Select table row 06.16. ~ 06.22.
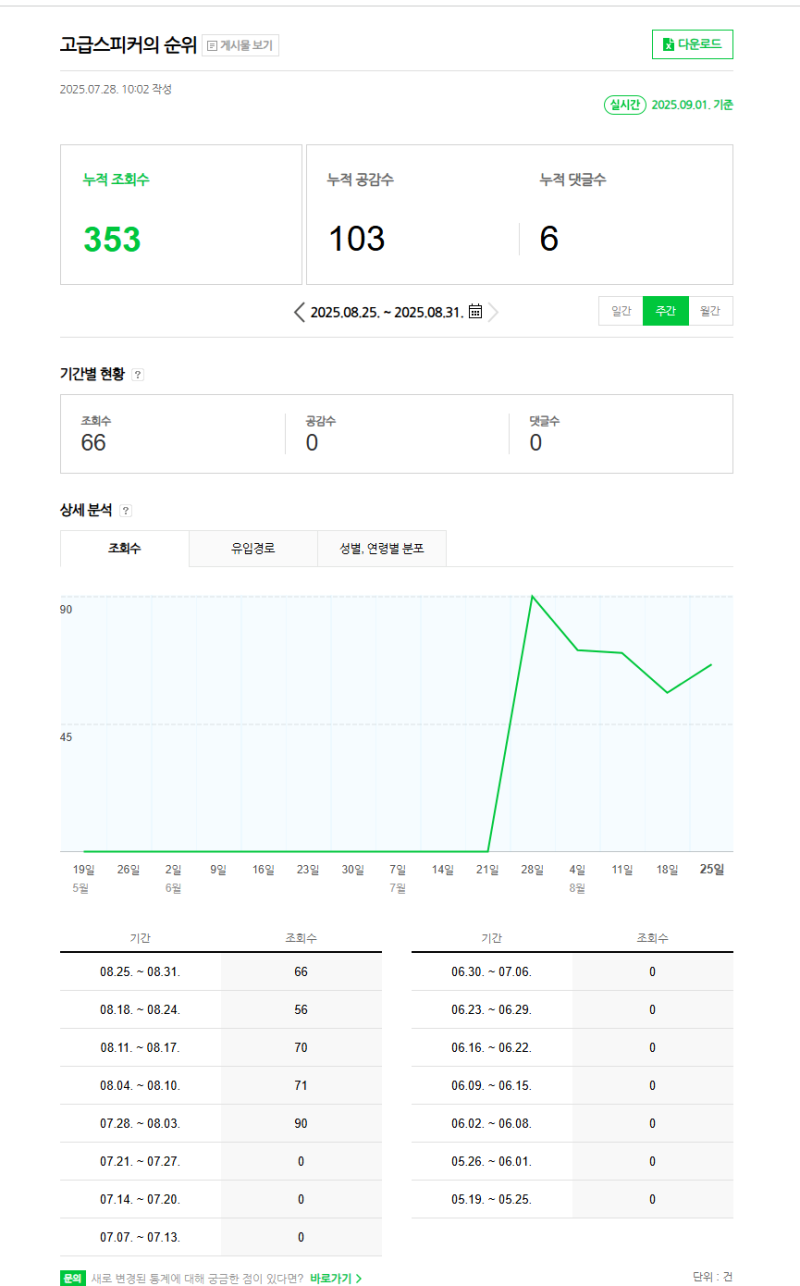Viewport: 800px width, 1286px height. pos(572,1048)
